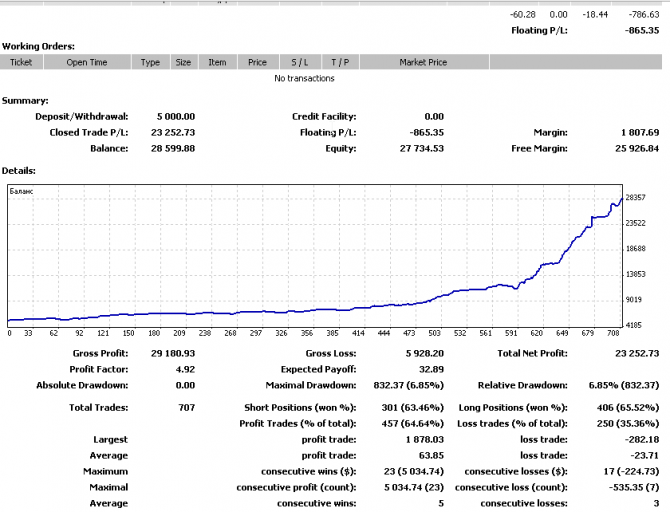The width and height of the screenshot is (670, 512).
Task: Click the Ticket column header
Action: pyautogui.click(x=21, y=62)
